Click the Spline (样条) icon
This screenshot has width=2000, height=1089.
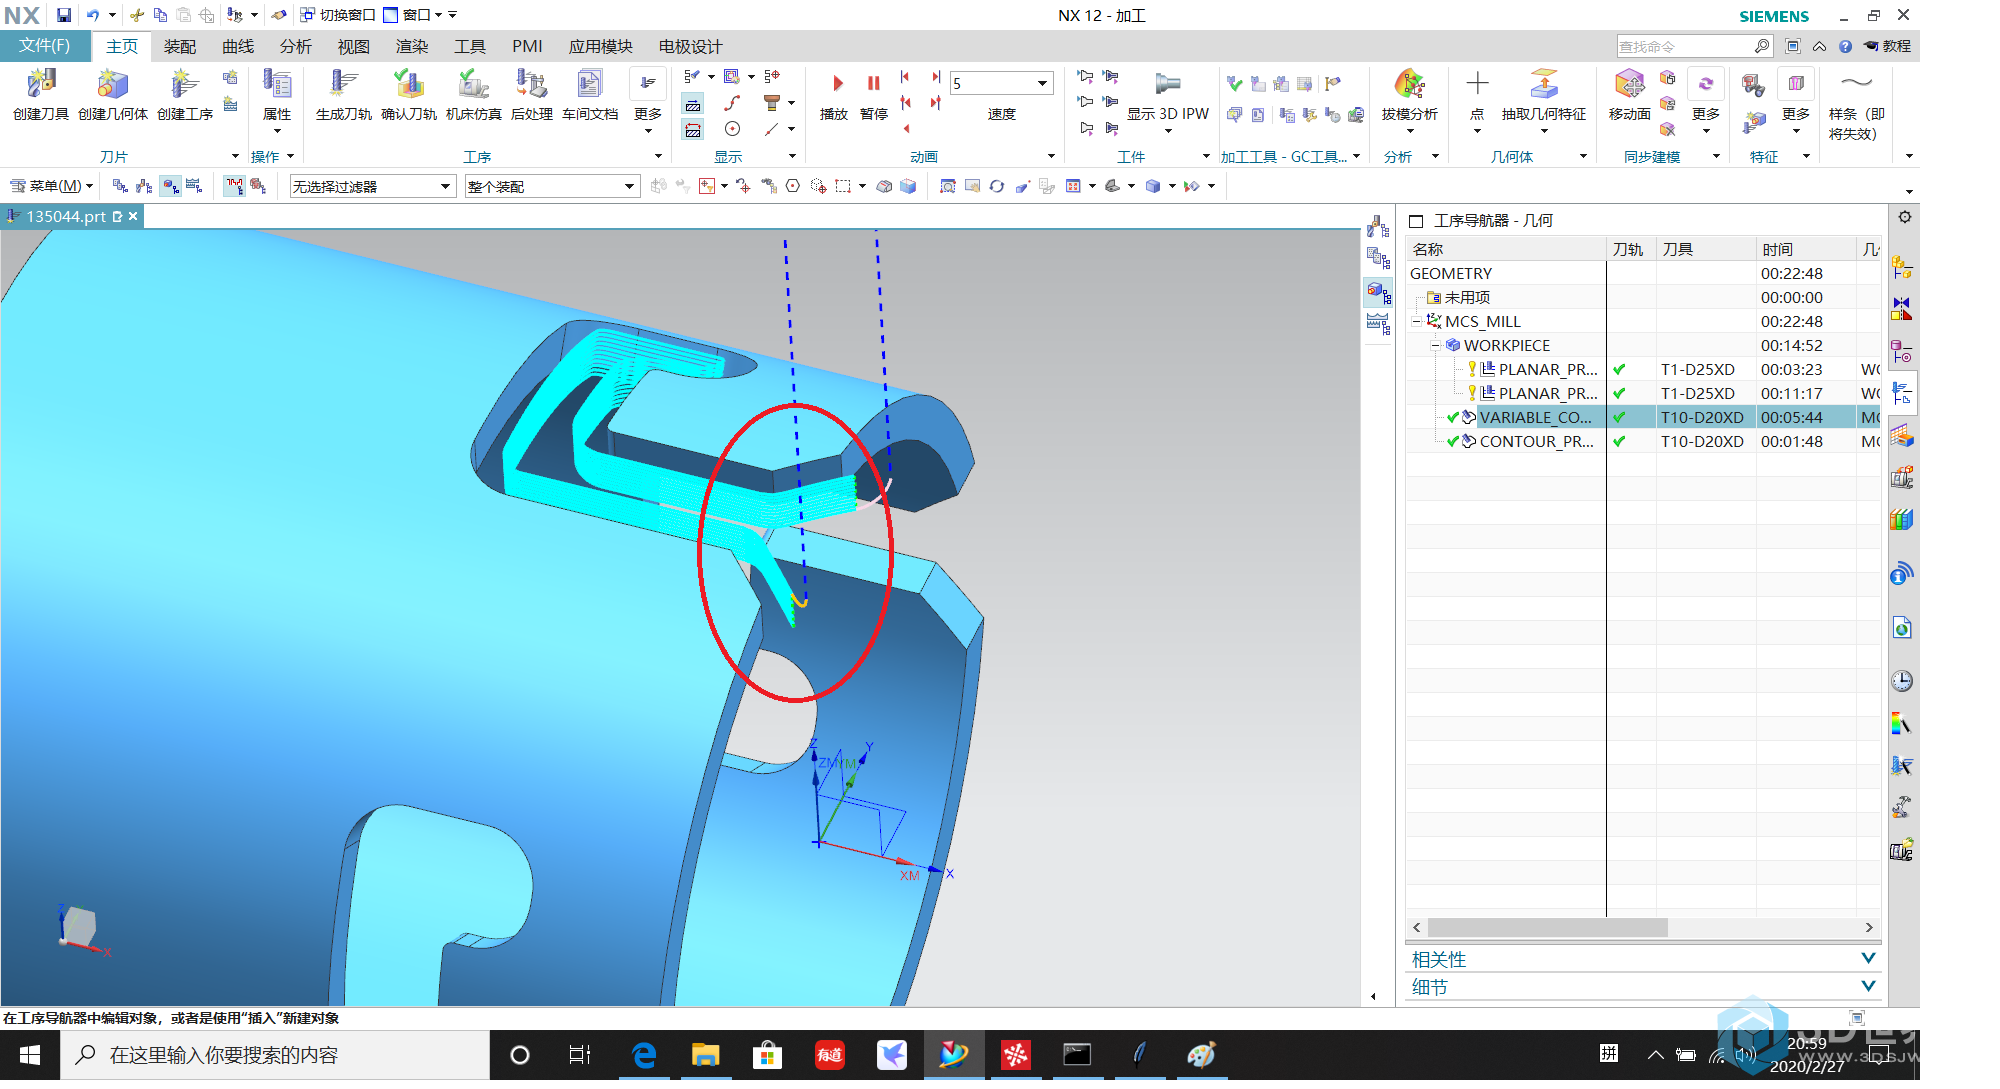click(x=1856, y=83)
